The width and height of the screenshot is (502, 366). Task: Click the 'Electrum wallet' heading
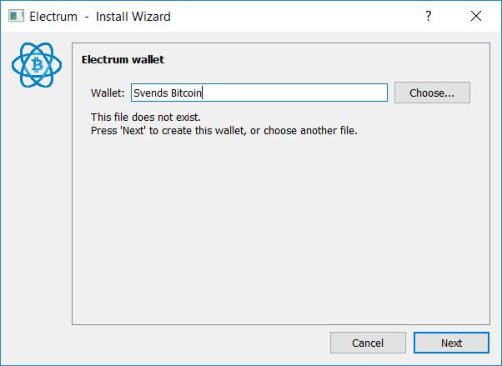[123, 60]
